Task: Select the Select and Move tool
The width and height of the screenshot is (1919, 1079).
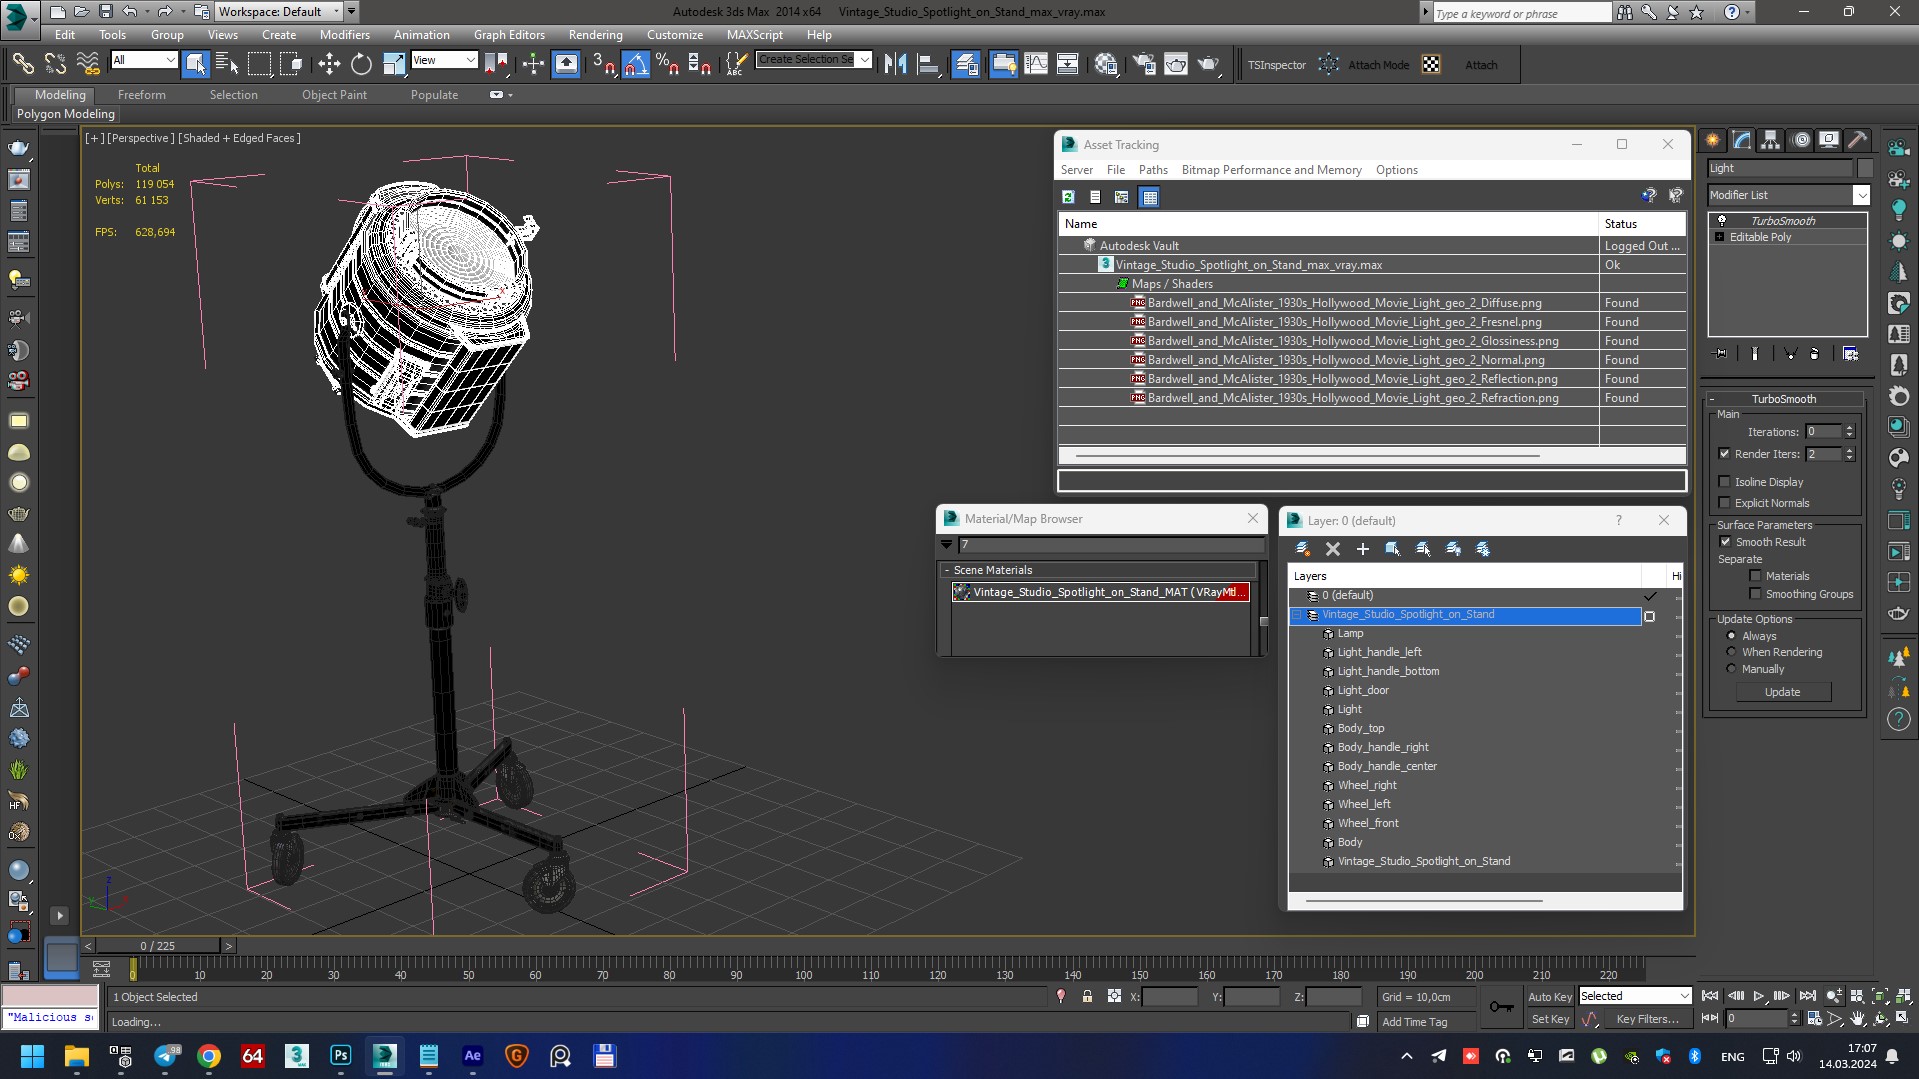Action: [329, 64]
